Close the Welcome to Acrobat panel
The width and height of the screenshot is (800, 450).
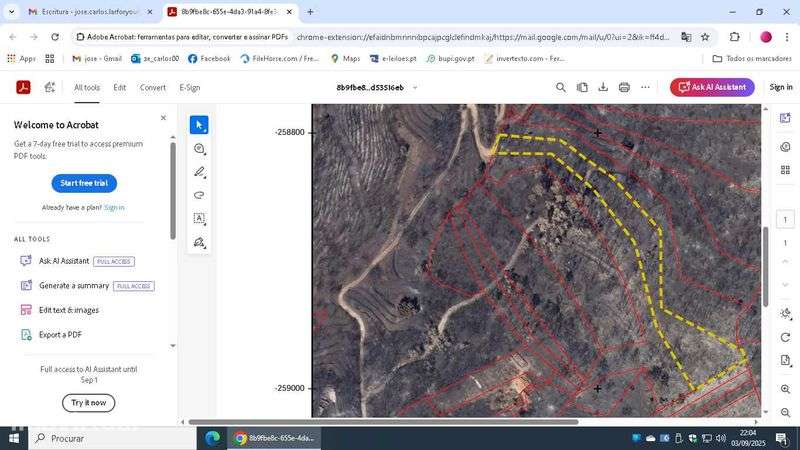tap(163, 118)
